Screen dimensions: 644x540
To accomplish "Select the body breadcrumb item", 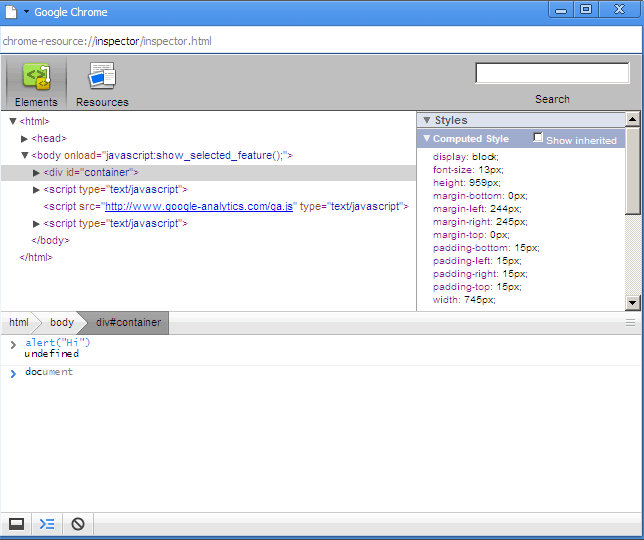I will coord(62,323).
